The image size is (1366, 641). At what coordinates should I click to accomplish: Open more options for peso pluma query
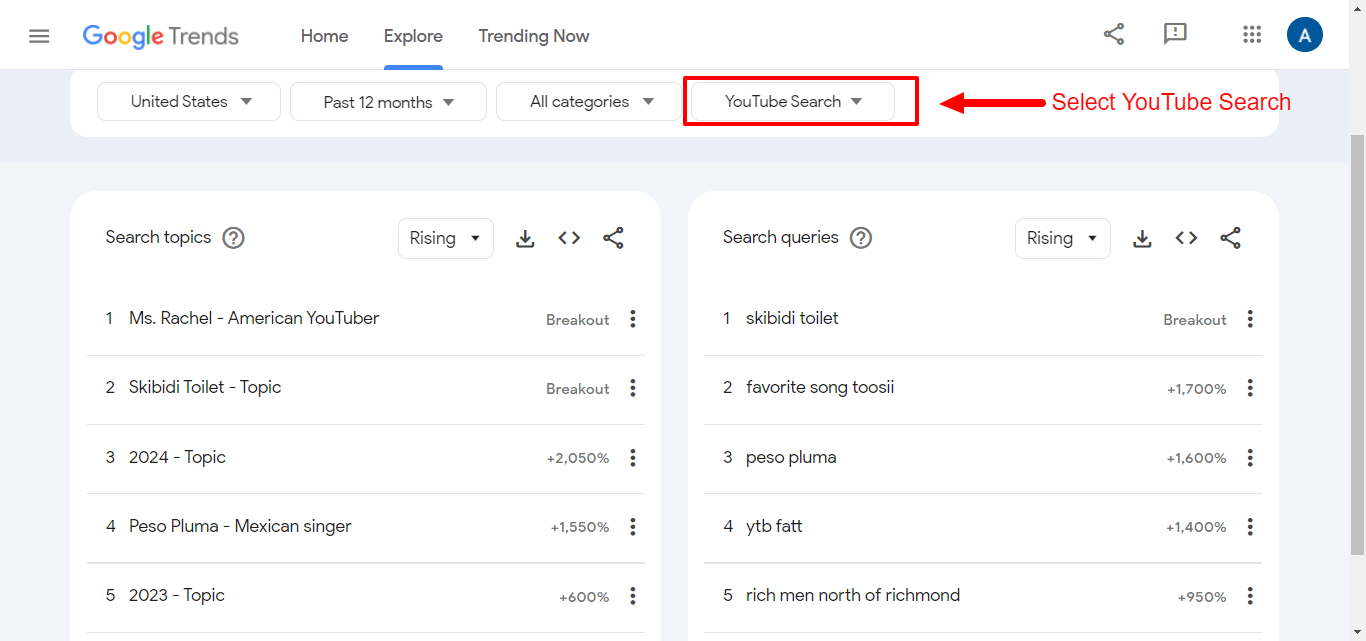point(1250,458)
